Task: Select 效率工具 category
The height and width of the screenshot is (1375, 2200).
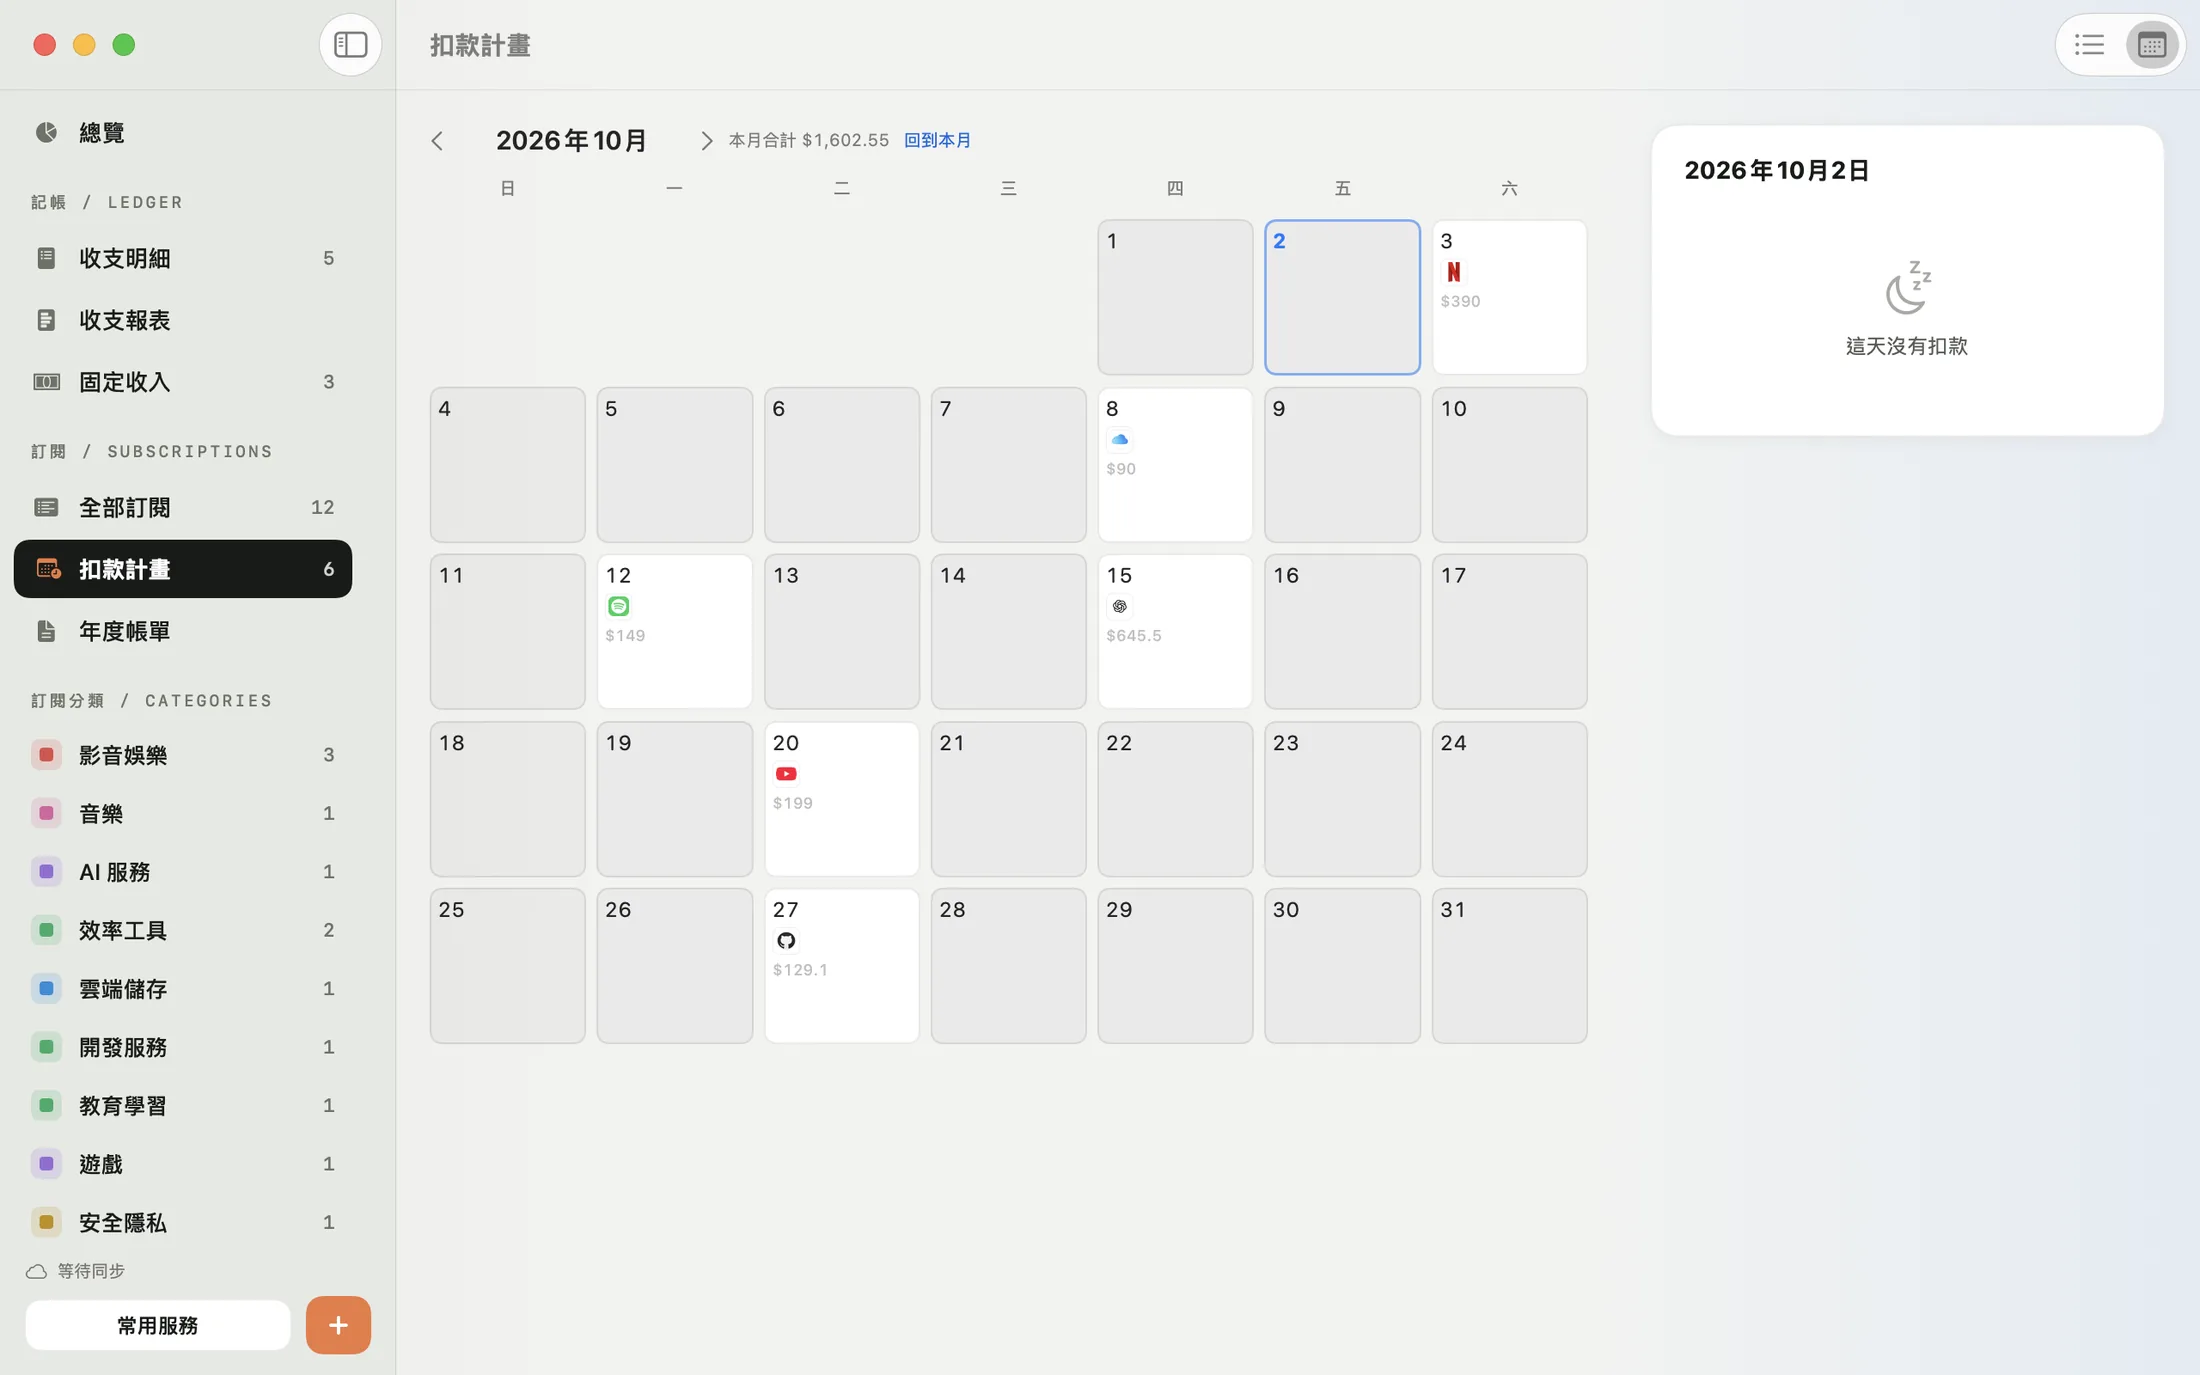Action: coord(183,930)
